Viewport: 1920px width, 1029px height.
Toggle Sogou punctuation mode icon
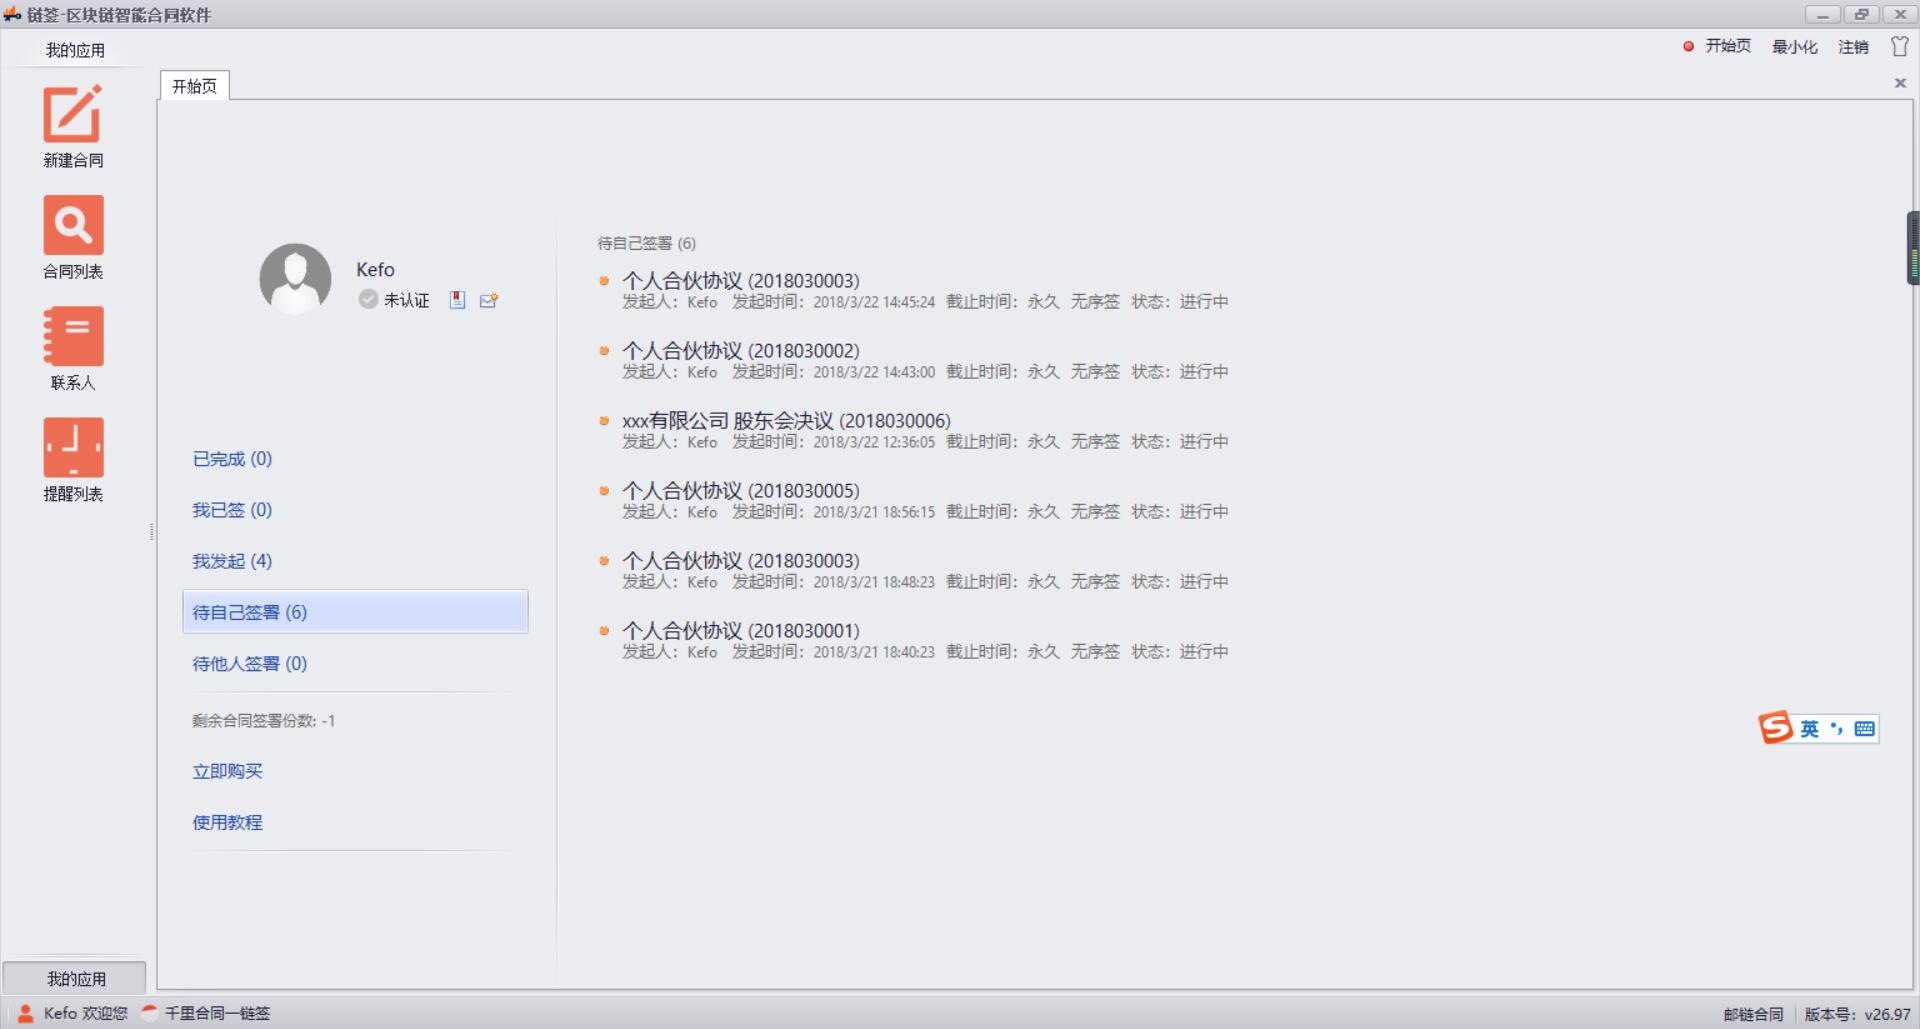pyautogui.click(x=1836, y=729)
